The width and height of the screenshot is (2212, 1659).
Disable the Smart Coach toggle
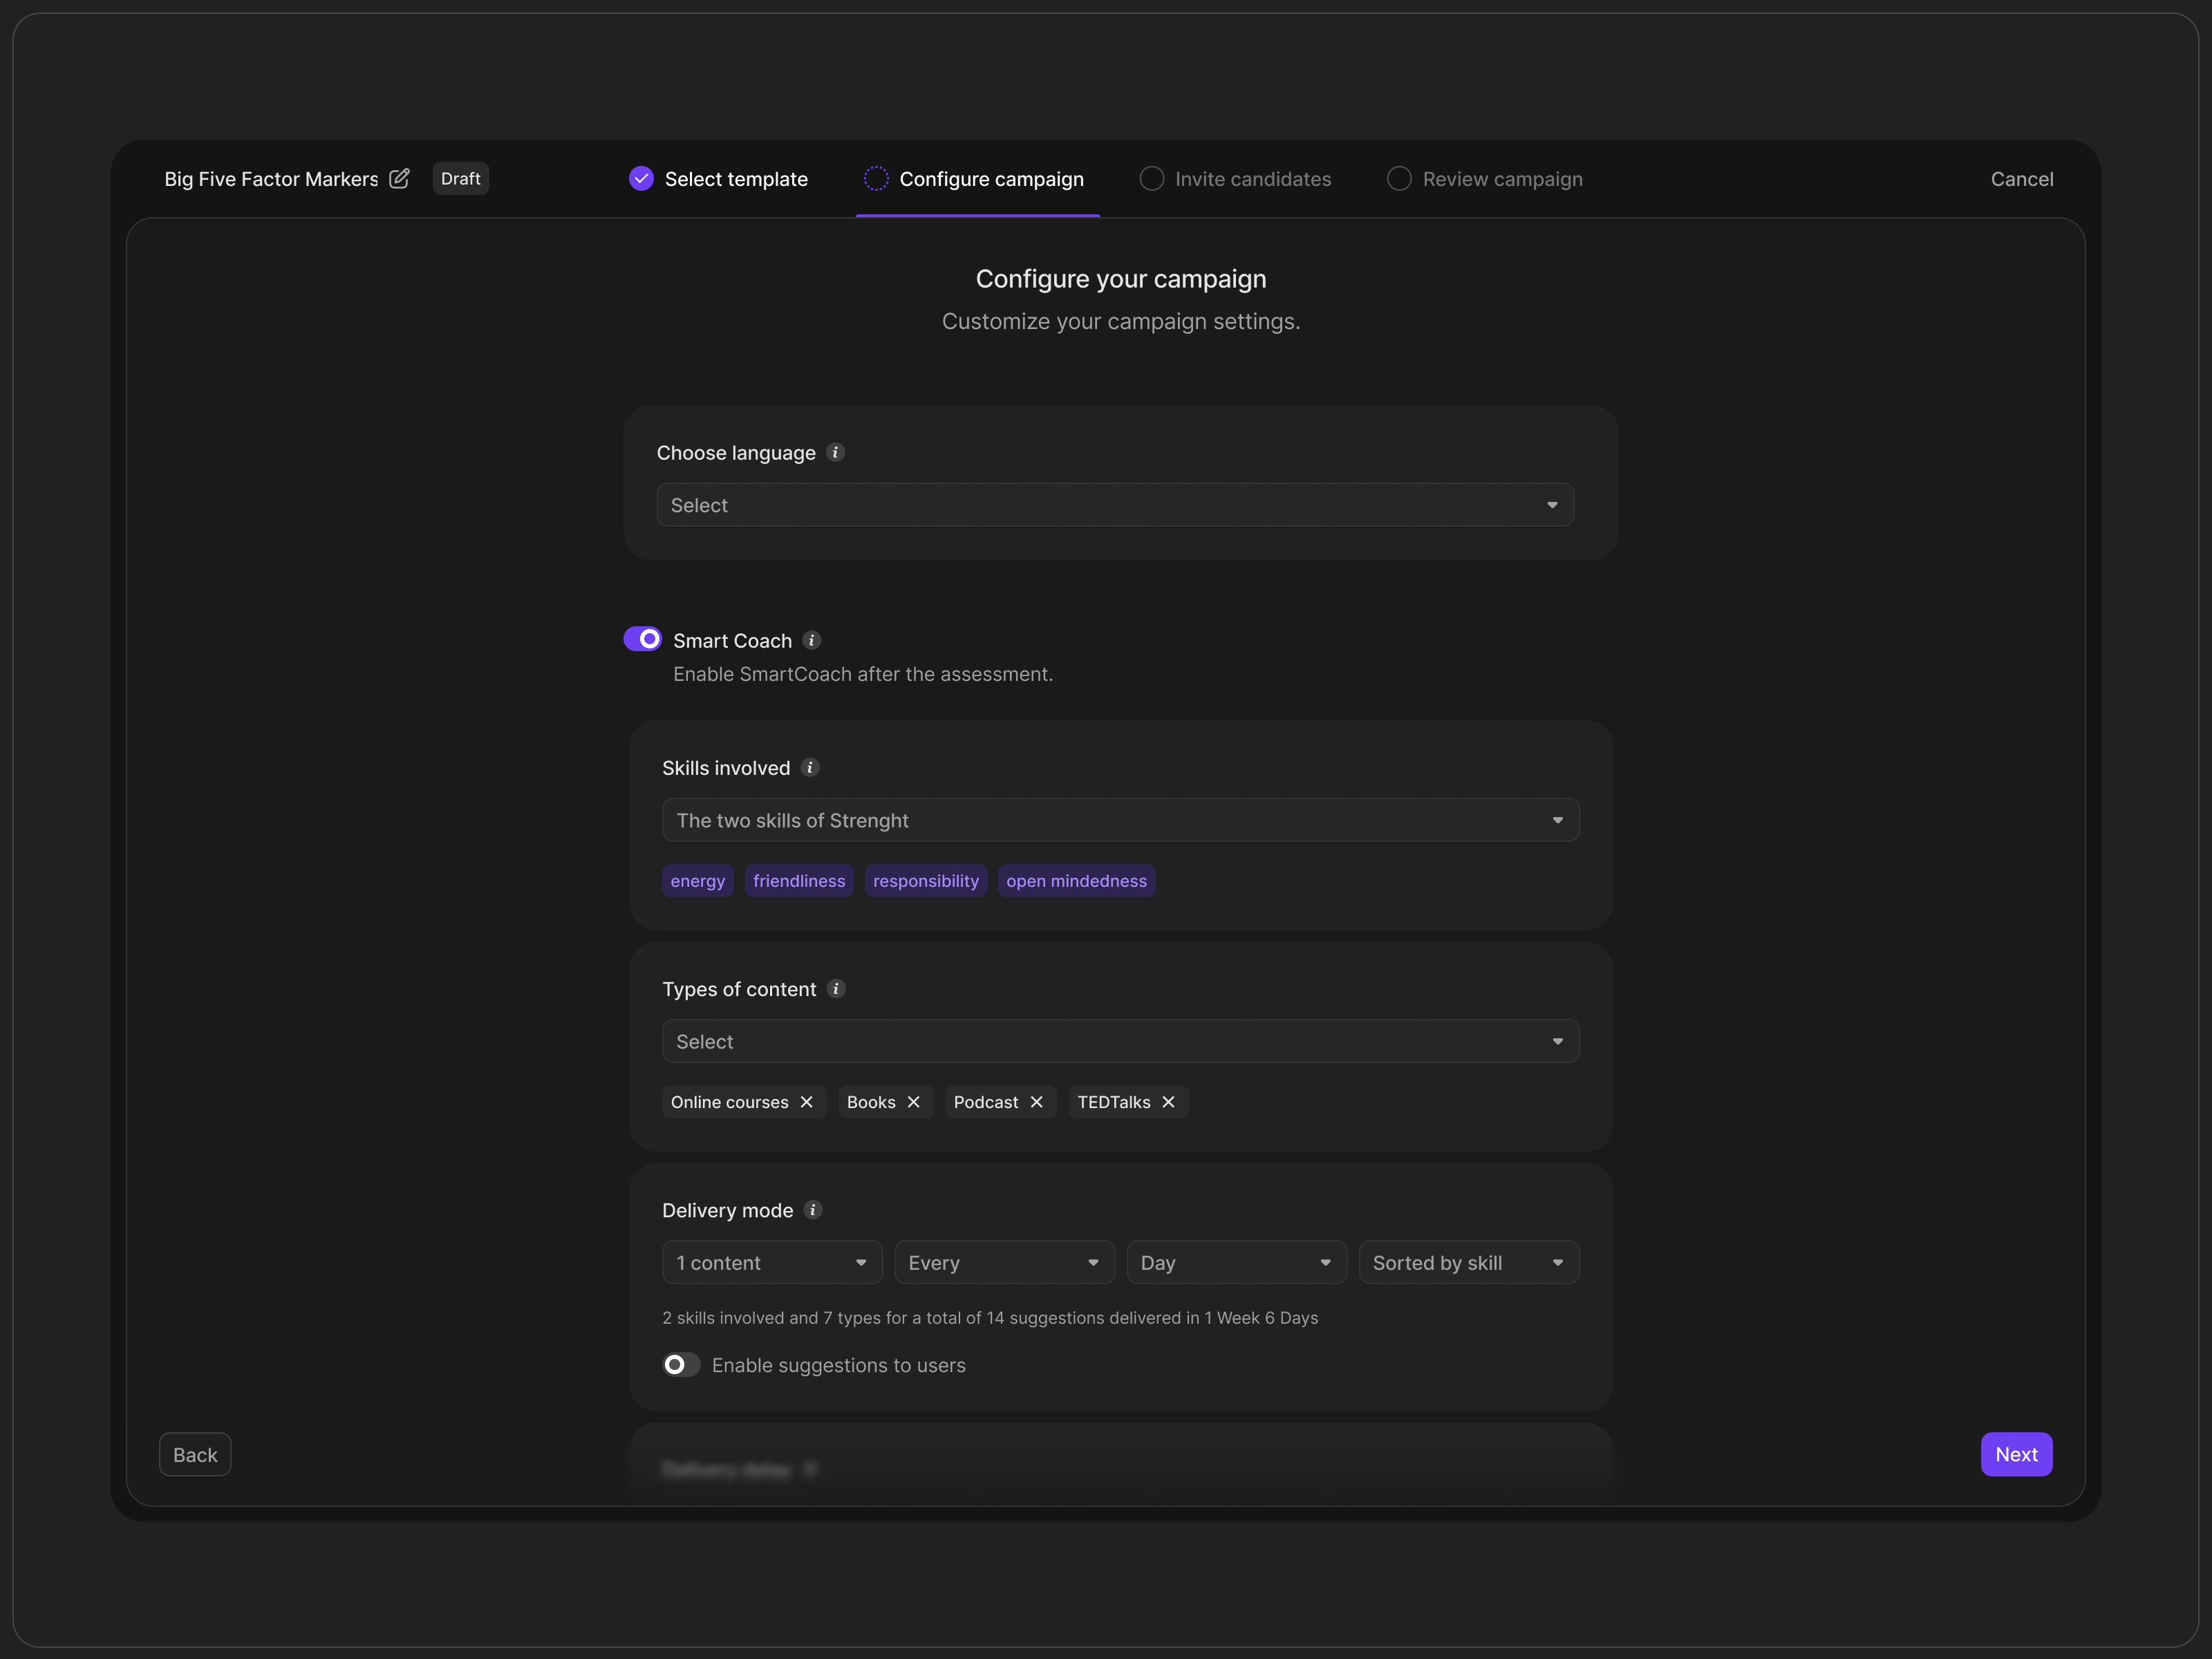pos(642,639)
